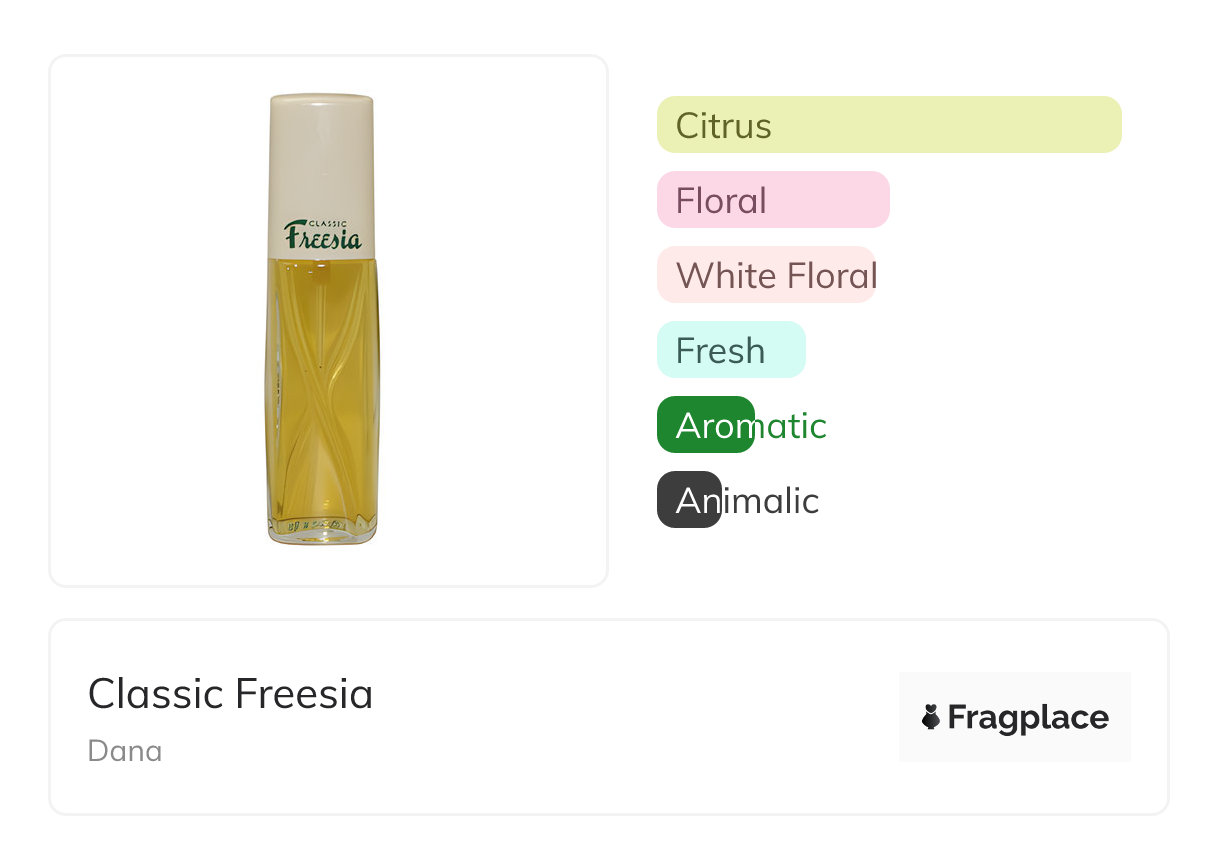Click the green Freesia logo on the bottle
Viewport: 1218px width, 864px height.
coord(323,236)
